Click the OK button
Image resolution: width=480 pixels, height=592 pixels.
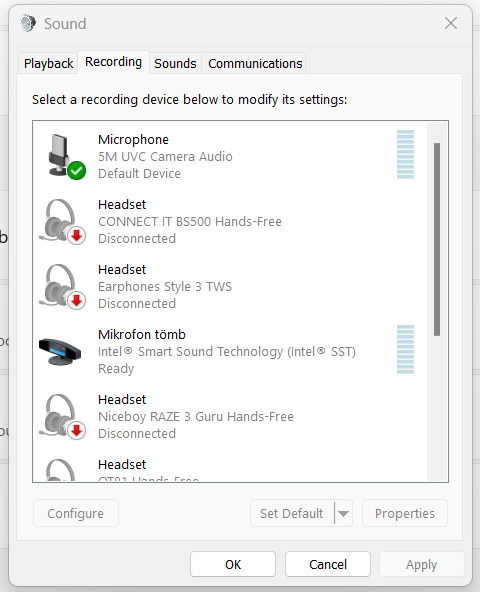(x=233, y=564)
